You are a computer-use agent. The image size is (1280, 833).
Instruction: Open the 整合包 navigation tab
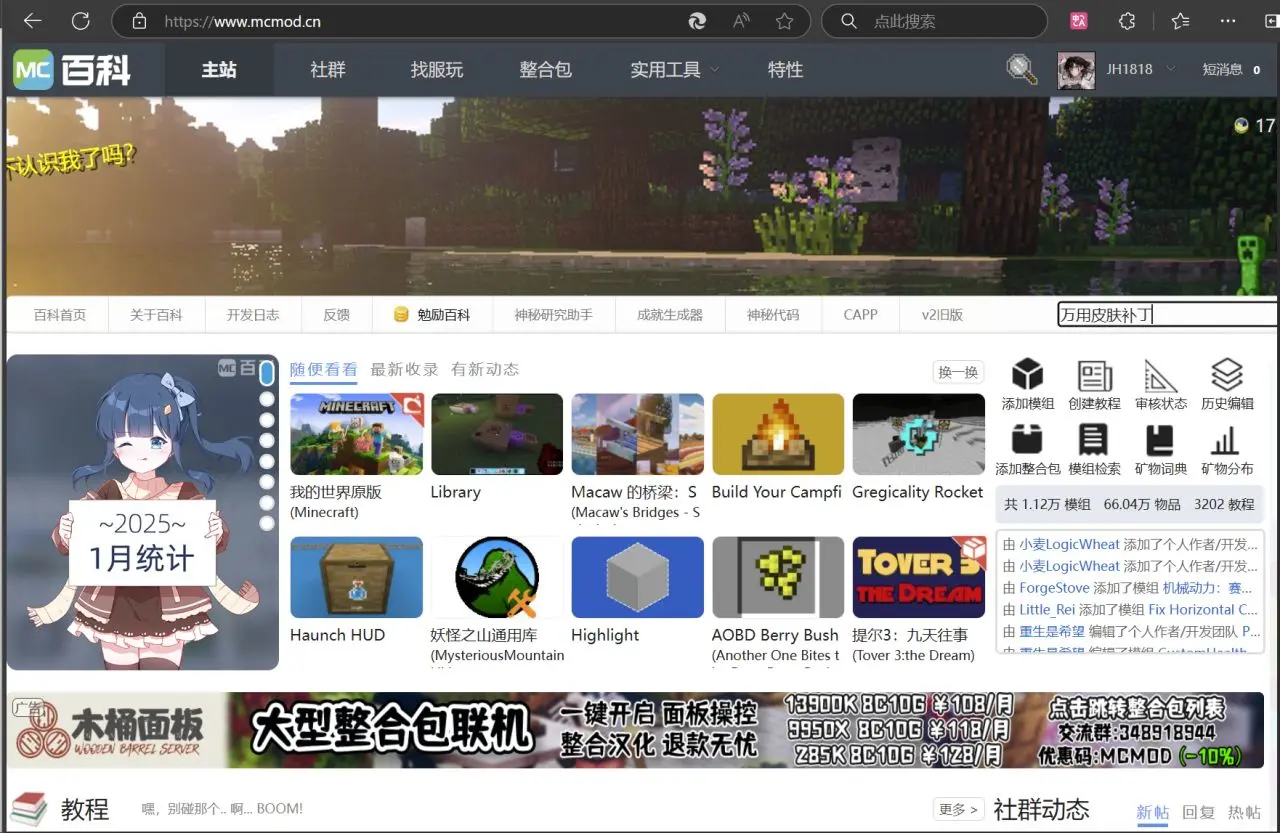pos(546,70)
